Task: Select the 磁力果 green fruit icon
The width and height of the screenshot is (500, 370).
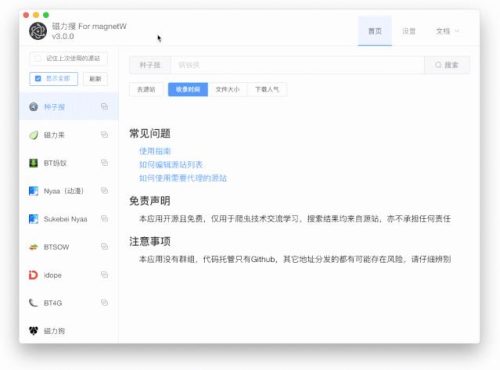Action: pyautogui.click(x=33, y=135)
